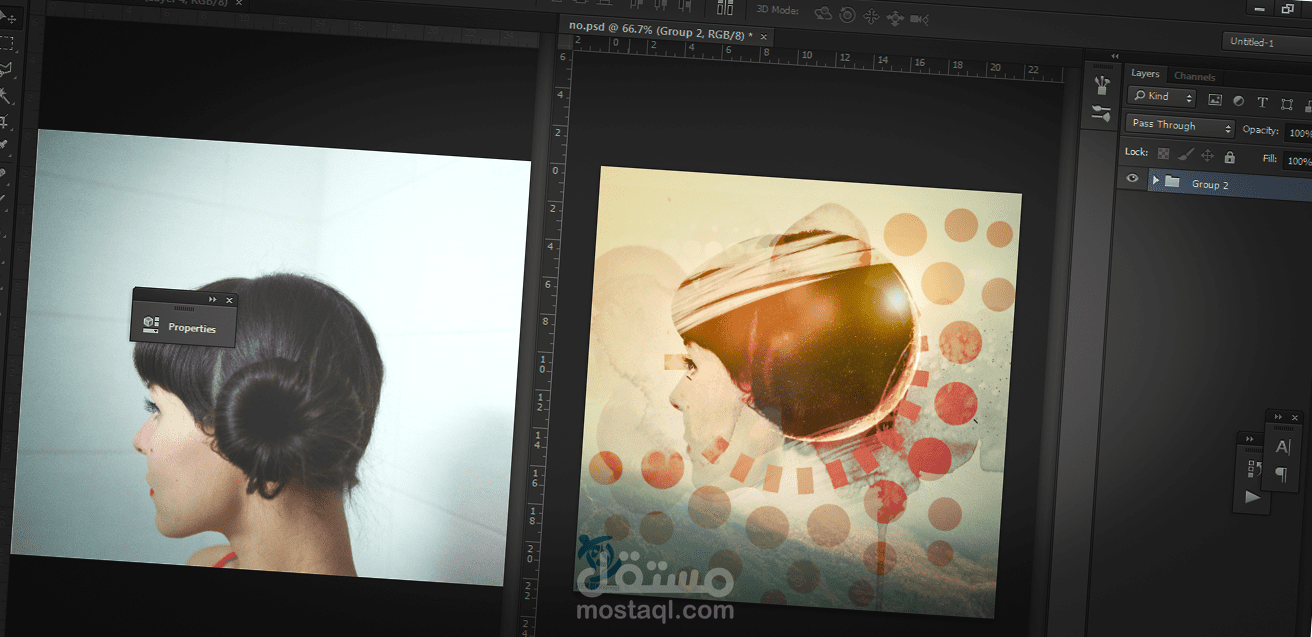Lock transparent pixels icon
Viewport: 1312px width, 637px height.
(1163, 154)
